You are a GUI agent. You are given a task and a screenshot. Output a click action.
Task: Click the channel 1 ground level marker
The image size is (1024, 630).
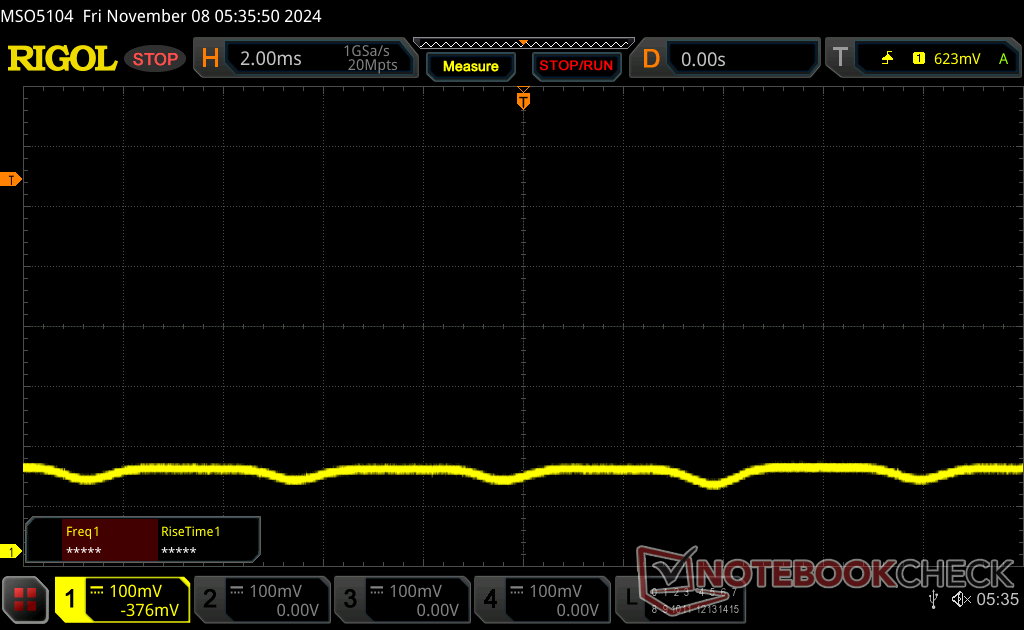pyautogui.click(x=12, y=552)
